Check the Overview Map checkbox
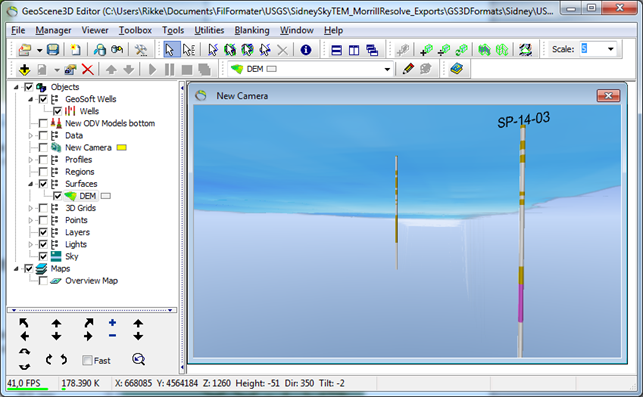Screen dimensions: 643x397 pyautogui.click(x=43, y=281)
